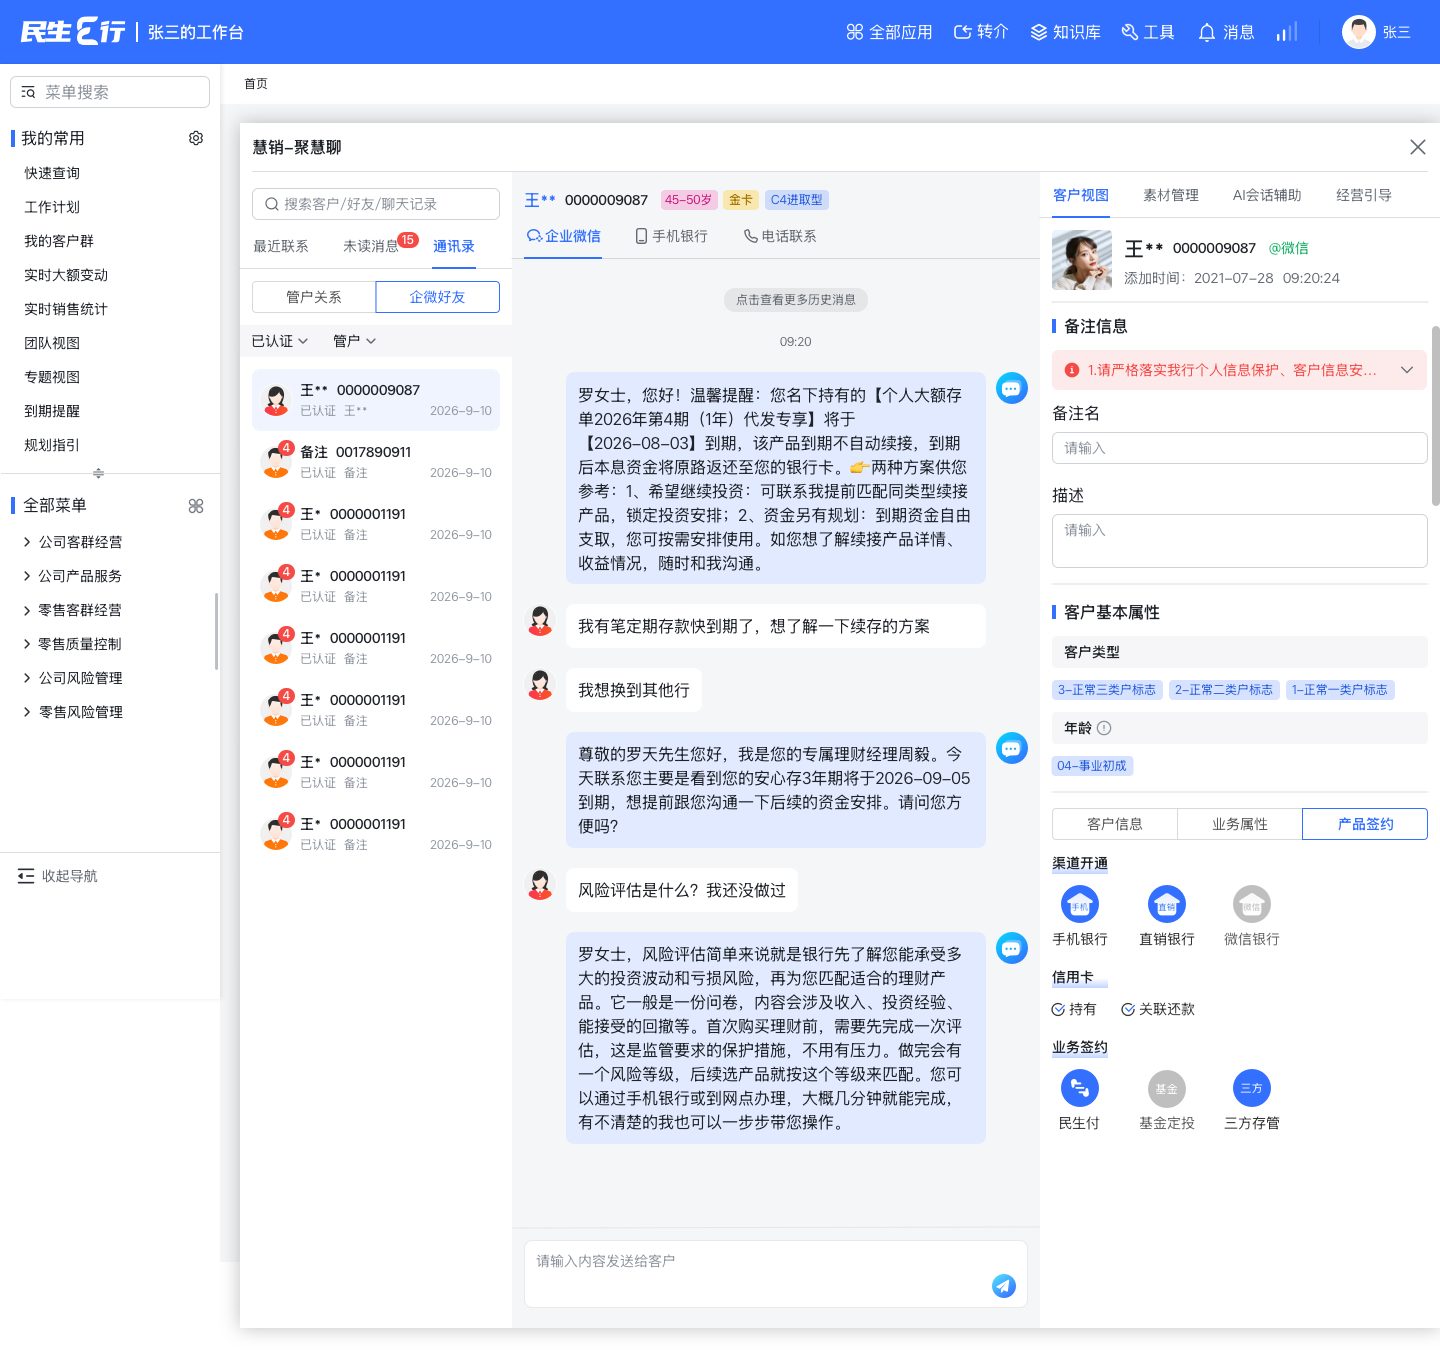Viewport: 1440px width, 1352px height.
Task: Switch to 电话联系 channel tab
Action: (x=780, y=236)
